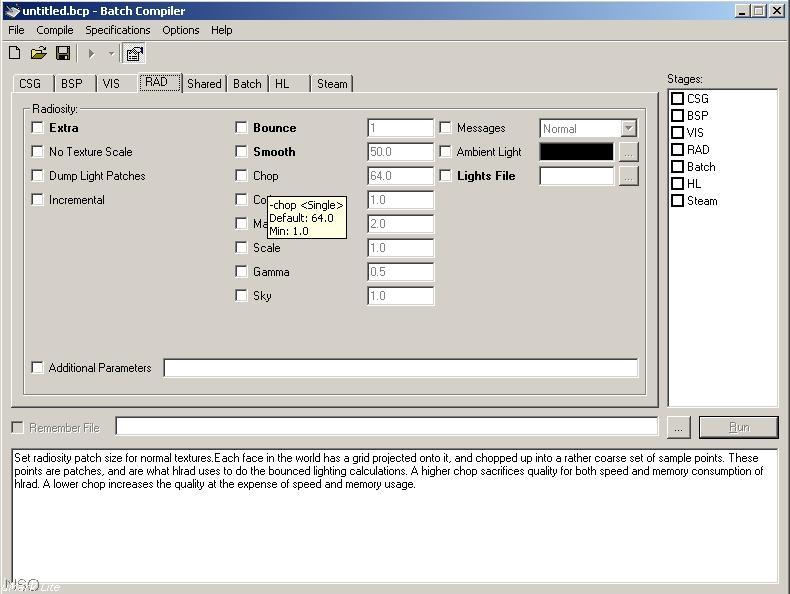The image size is (790, 594).
Task: Click the browse button next to Lights File
Action: [628, 176]
